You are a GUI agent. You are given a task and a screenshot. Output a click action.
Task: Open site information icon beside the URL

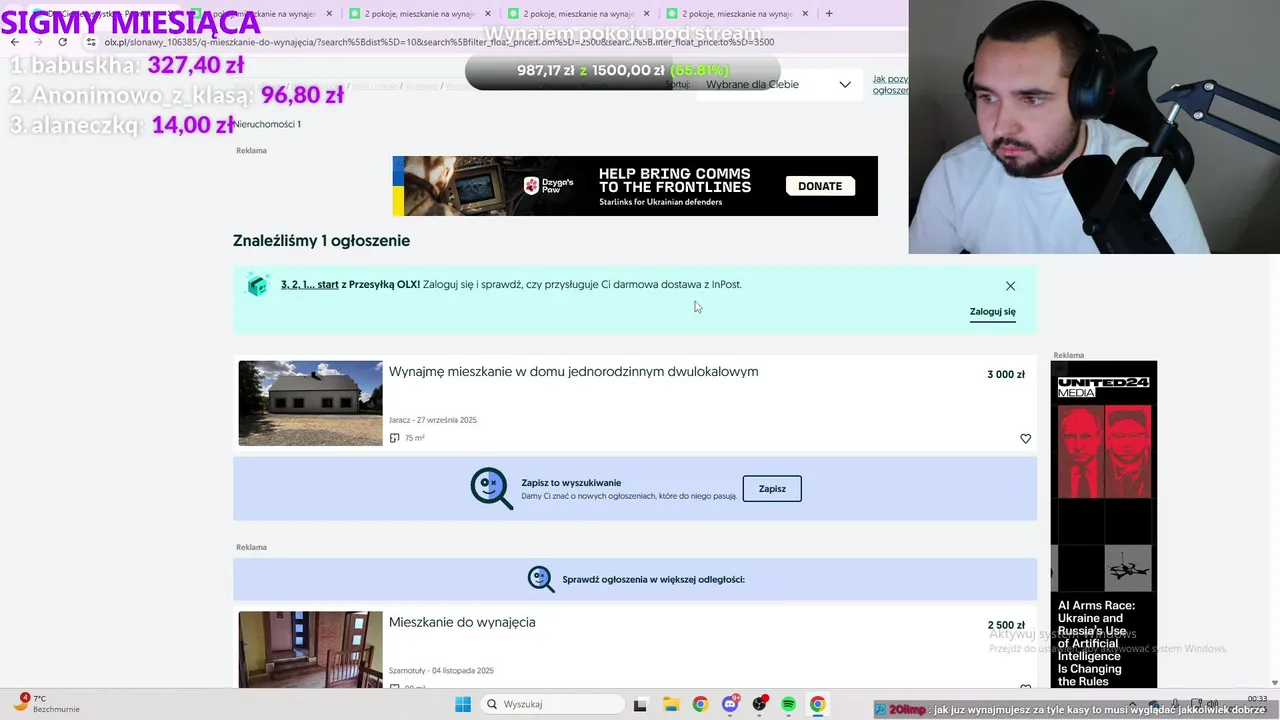[92, 42]
